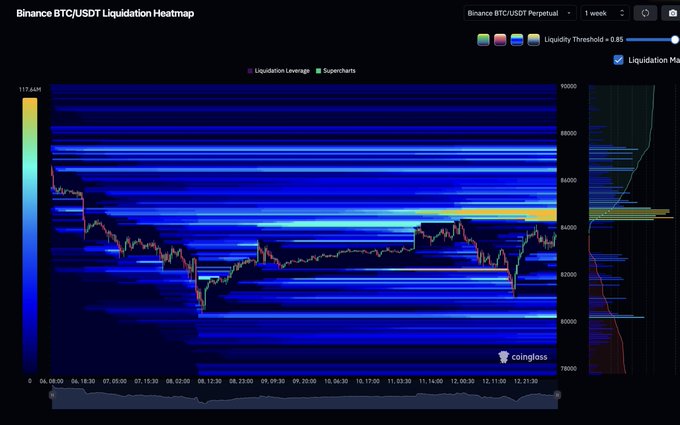Click the time range navigator overview area
Viewport: 680px width, 425px height.
[304, 398]
